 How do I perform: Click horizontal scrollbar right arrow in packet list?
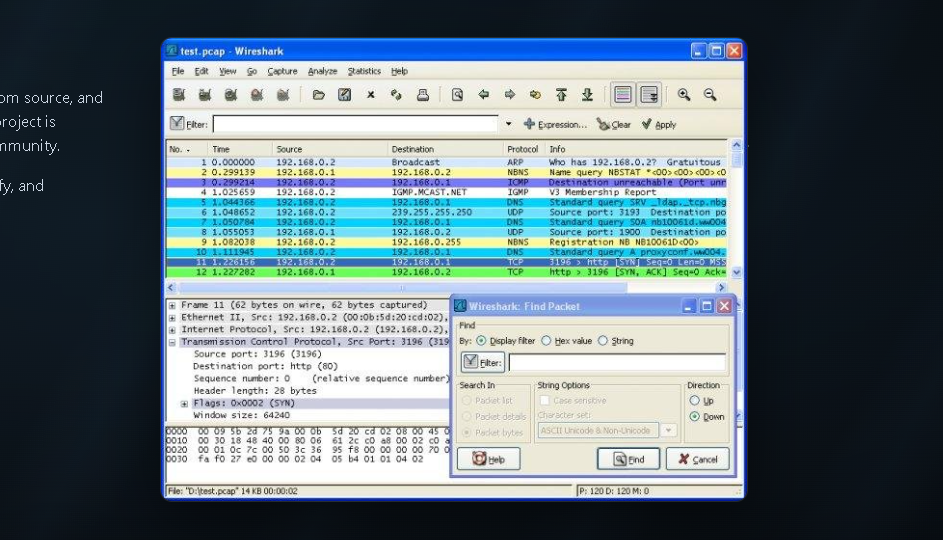point(721,287)
